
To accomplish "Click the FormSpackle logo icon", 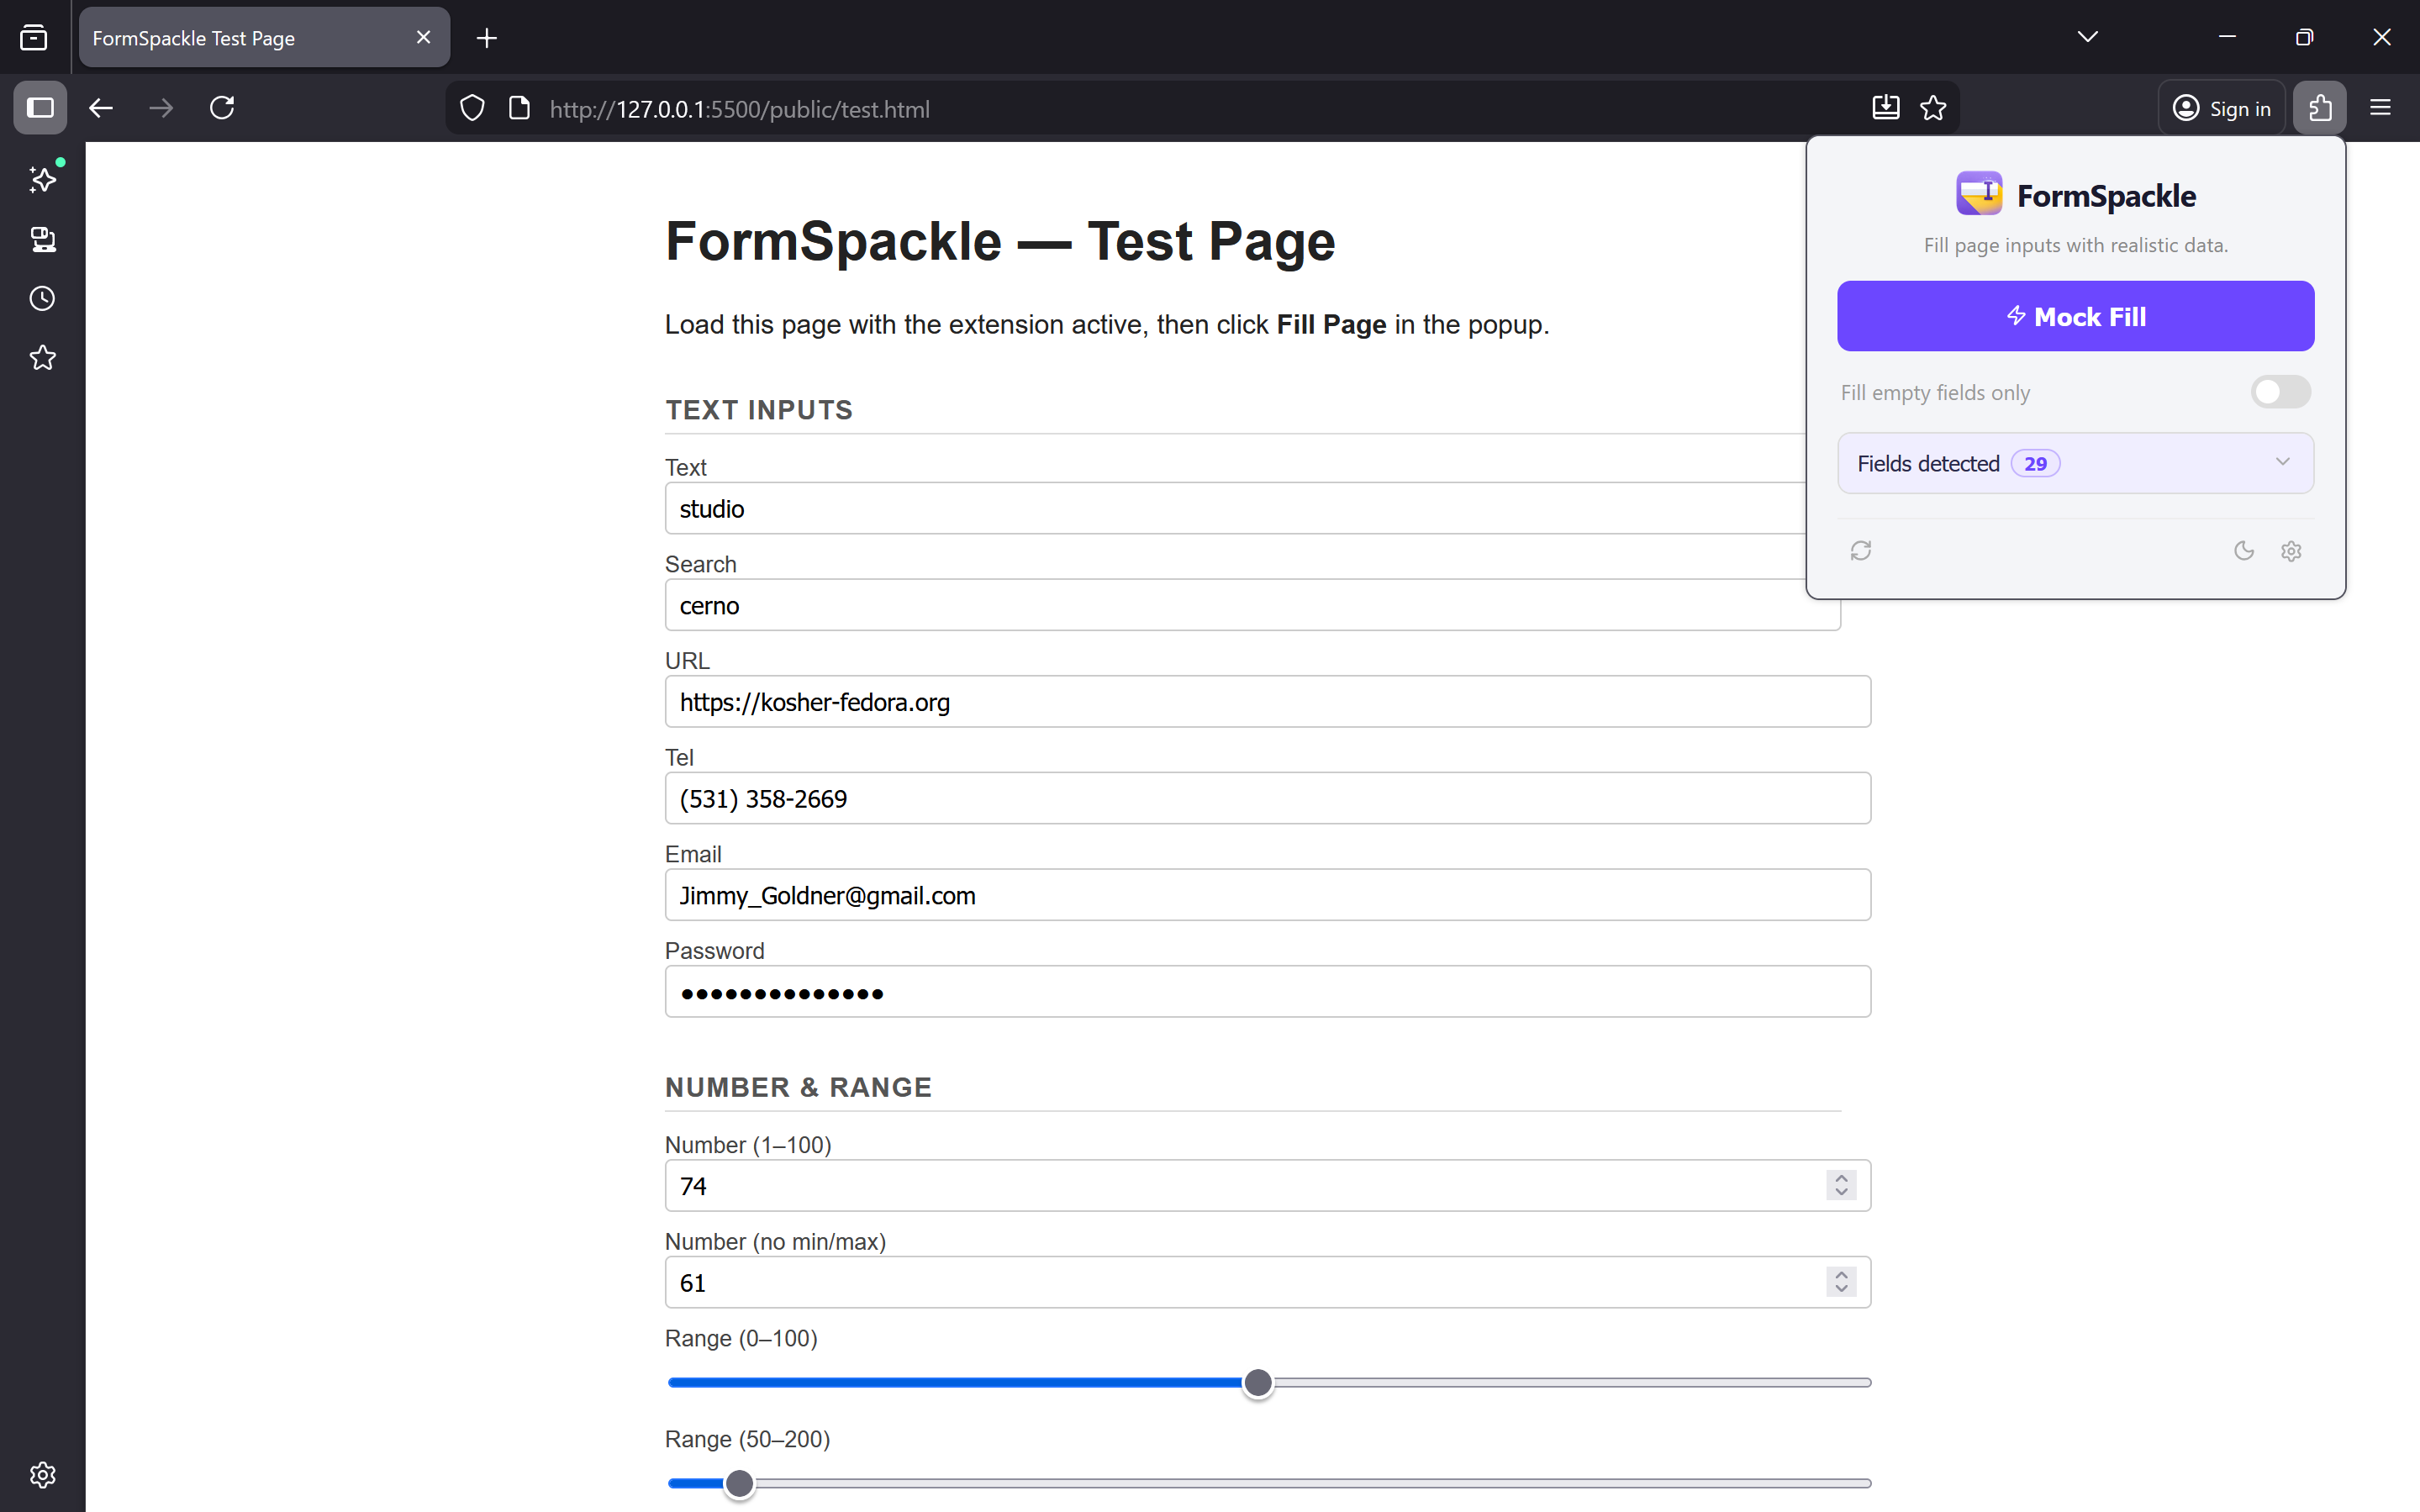I will click(1979, 194).
